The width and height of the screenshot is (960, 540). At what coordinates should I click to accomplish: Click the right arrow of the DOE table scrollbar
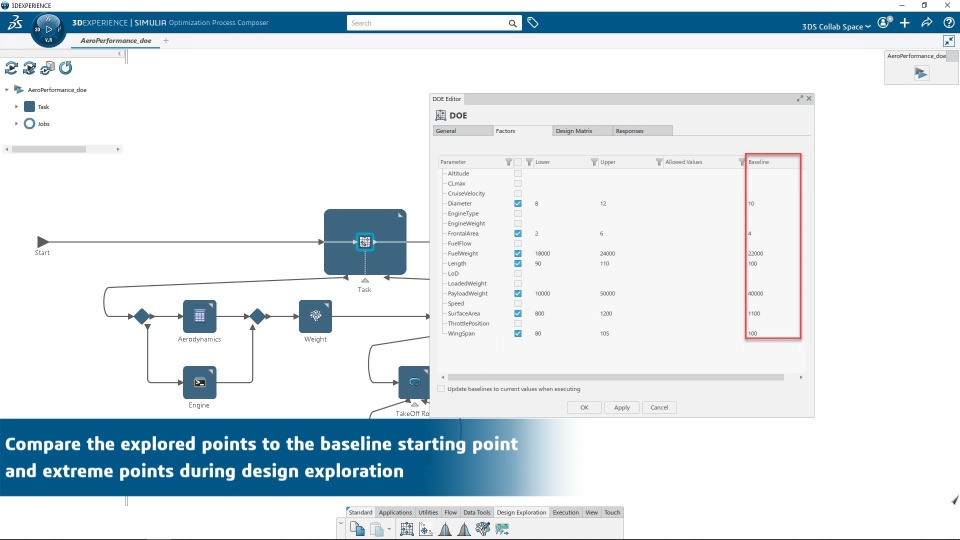click(x=801, y=378)
